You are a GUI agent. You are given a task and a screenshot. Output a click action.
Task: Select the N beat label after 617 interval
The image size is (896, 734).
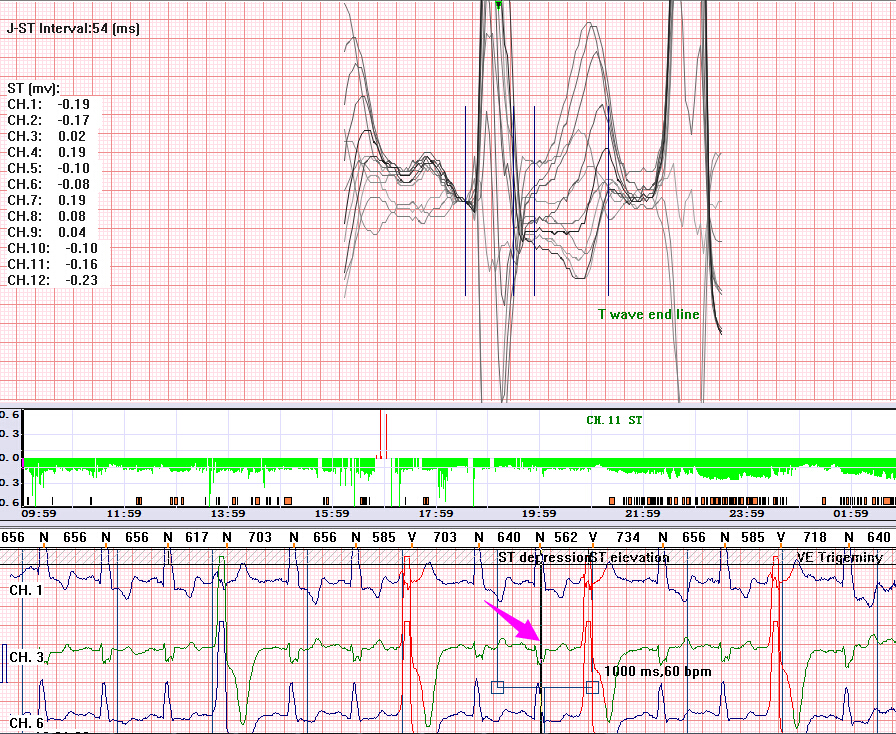click(x=227, y=537)
